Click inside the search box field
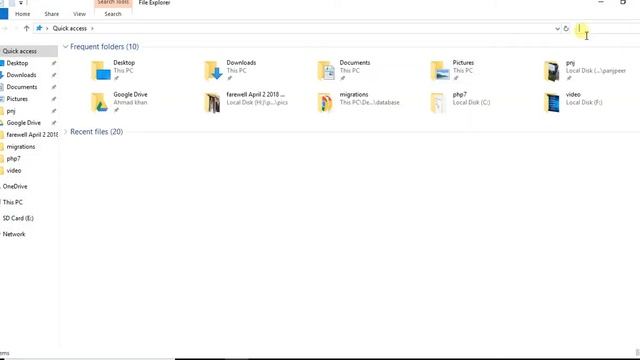Image resolution: width=640 pixels, height=360 pixels. [607, 29]
